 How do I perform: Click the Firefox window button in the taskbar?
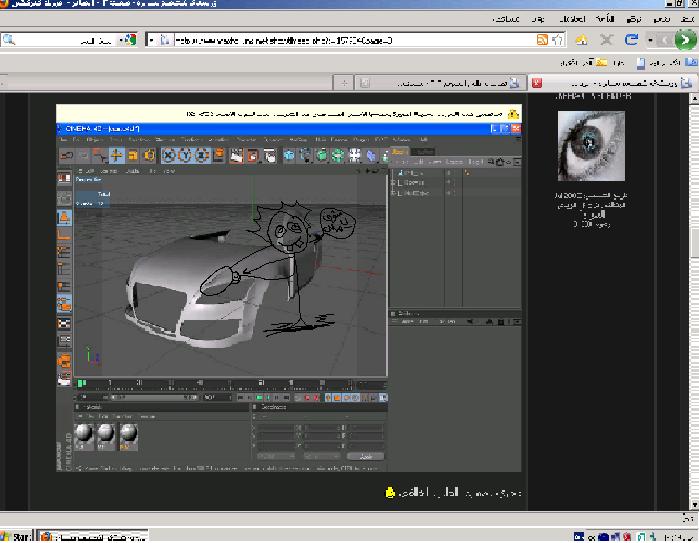click(93, 536)
